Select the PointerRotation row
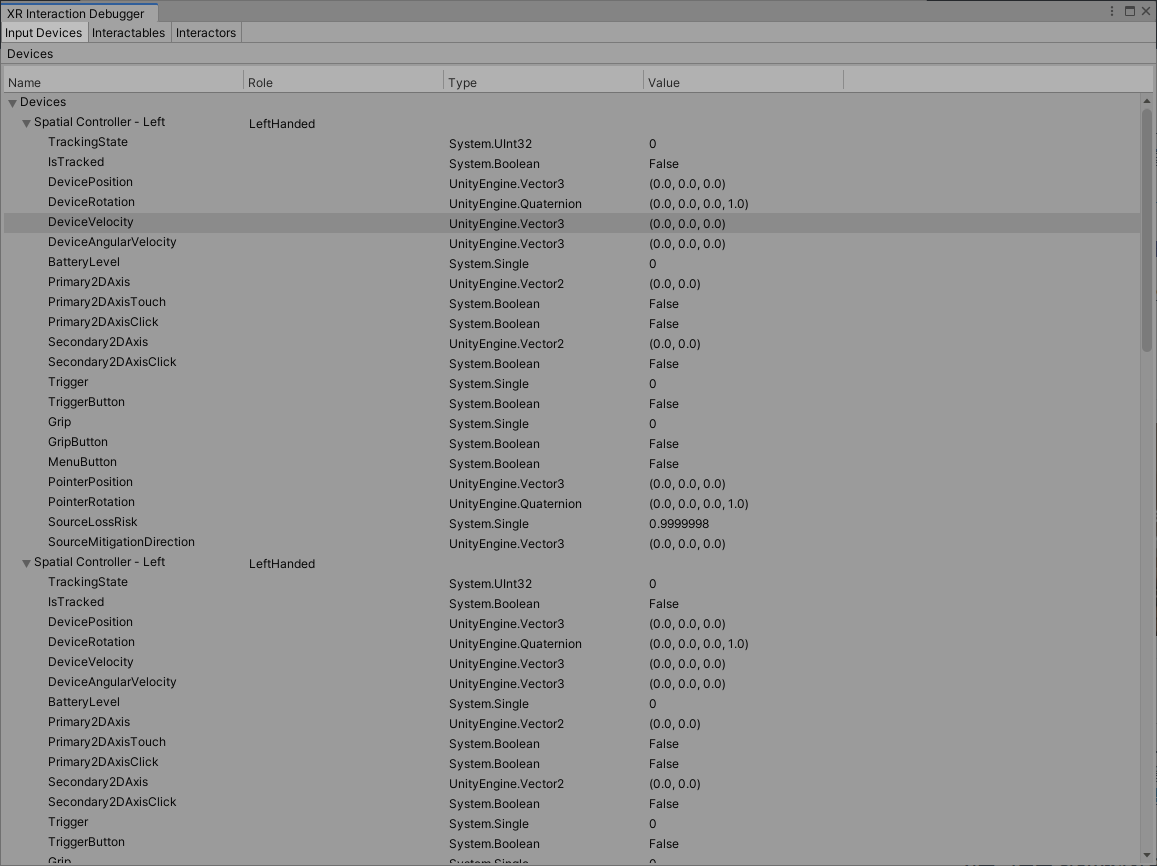1161x866 pixels. 572,503
